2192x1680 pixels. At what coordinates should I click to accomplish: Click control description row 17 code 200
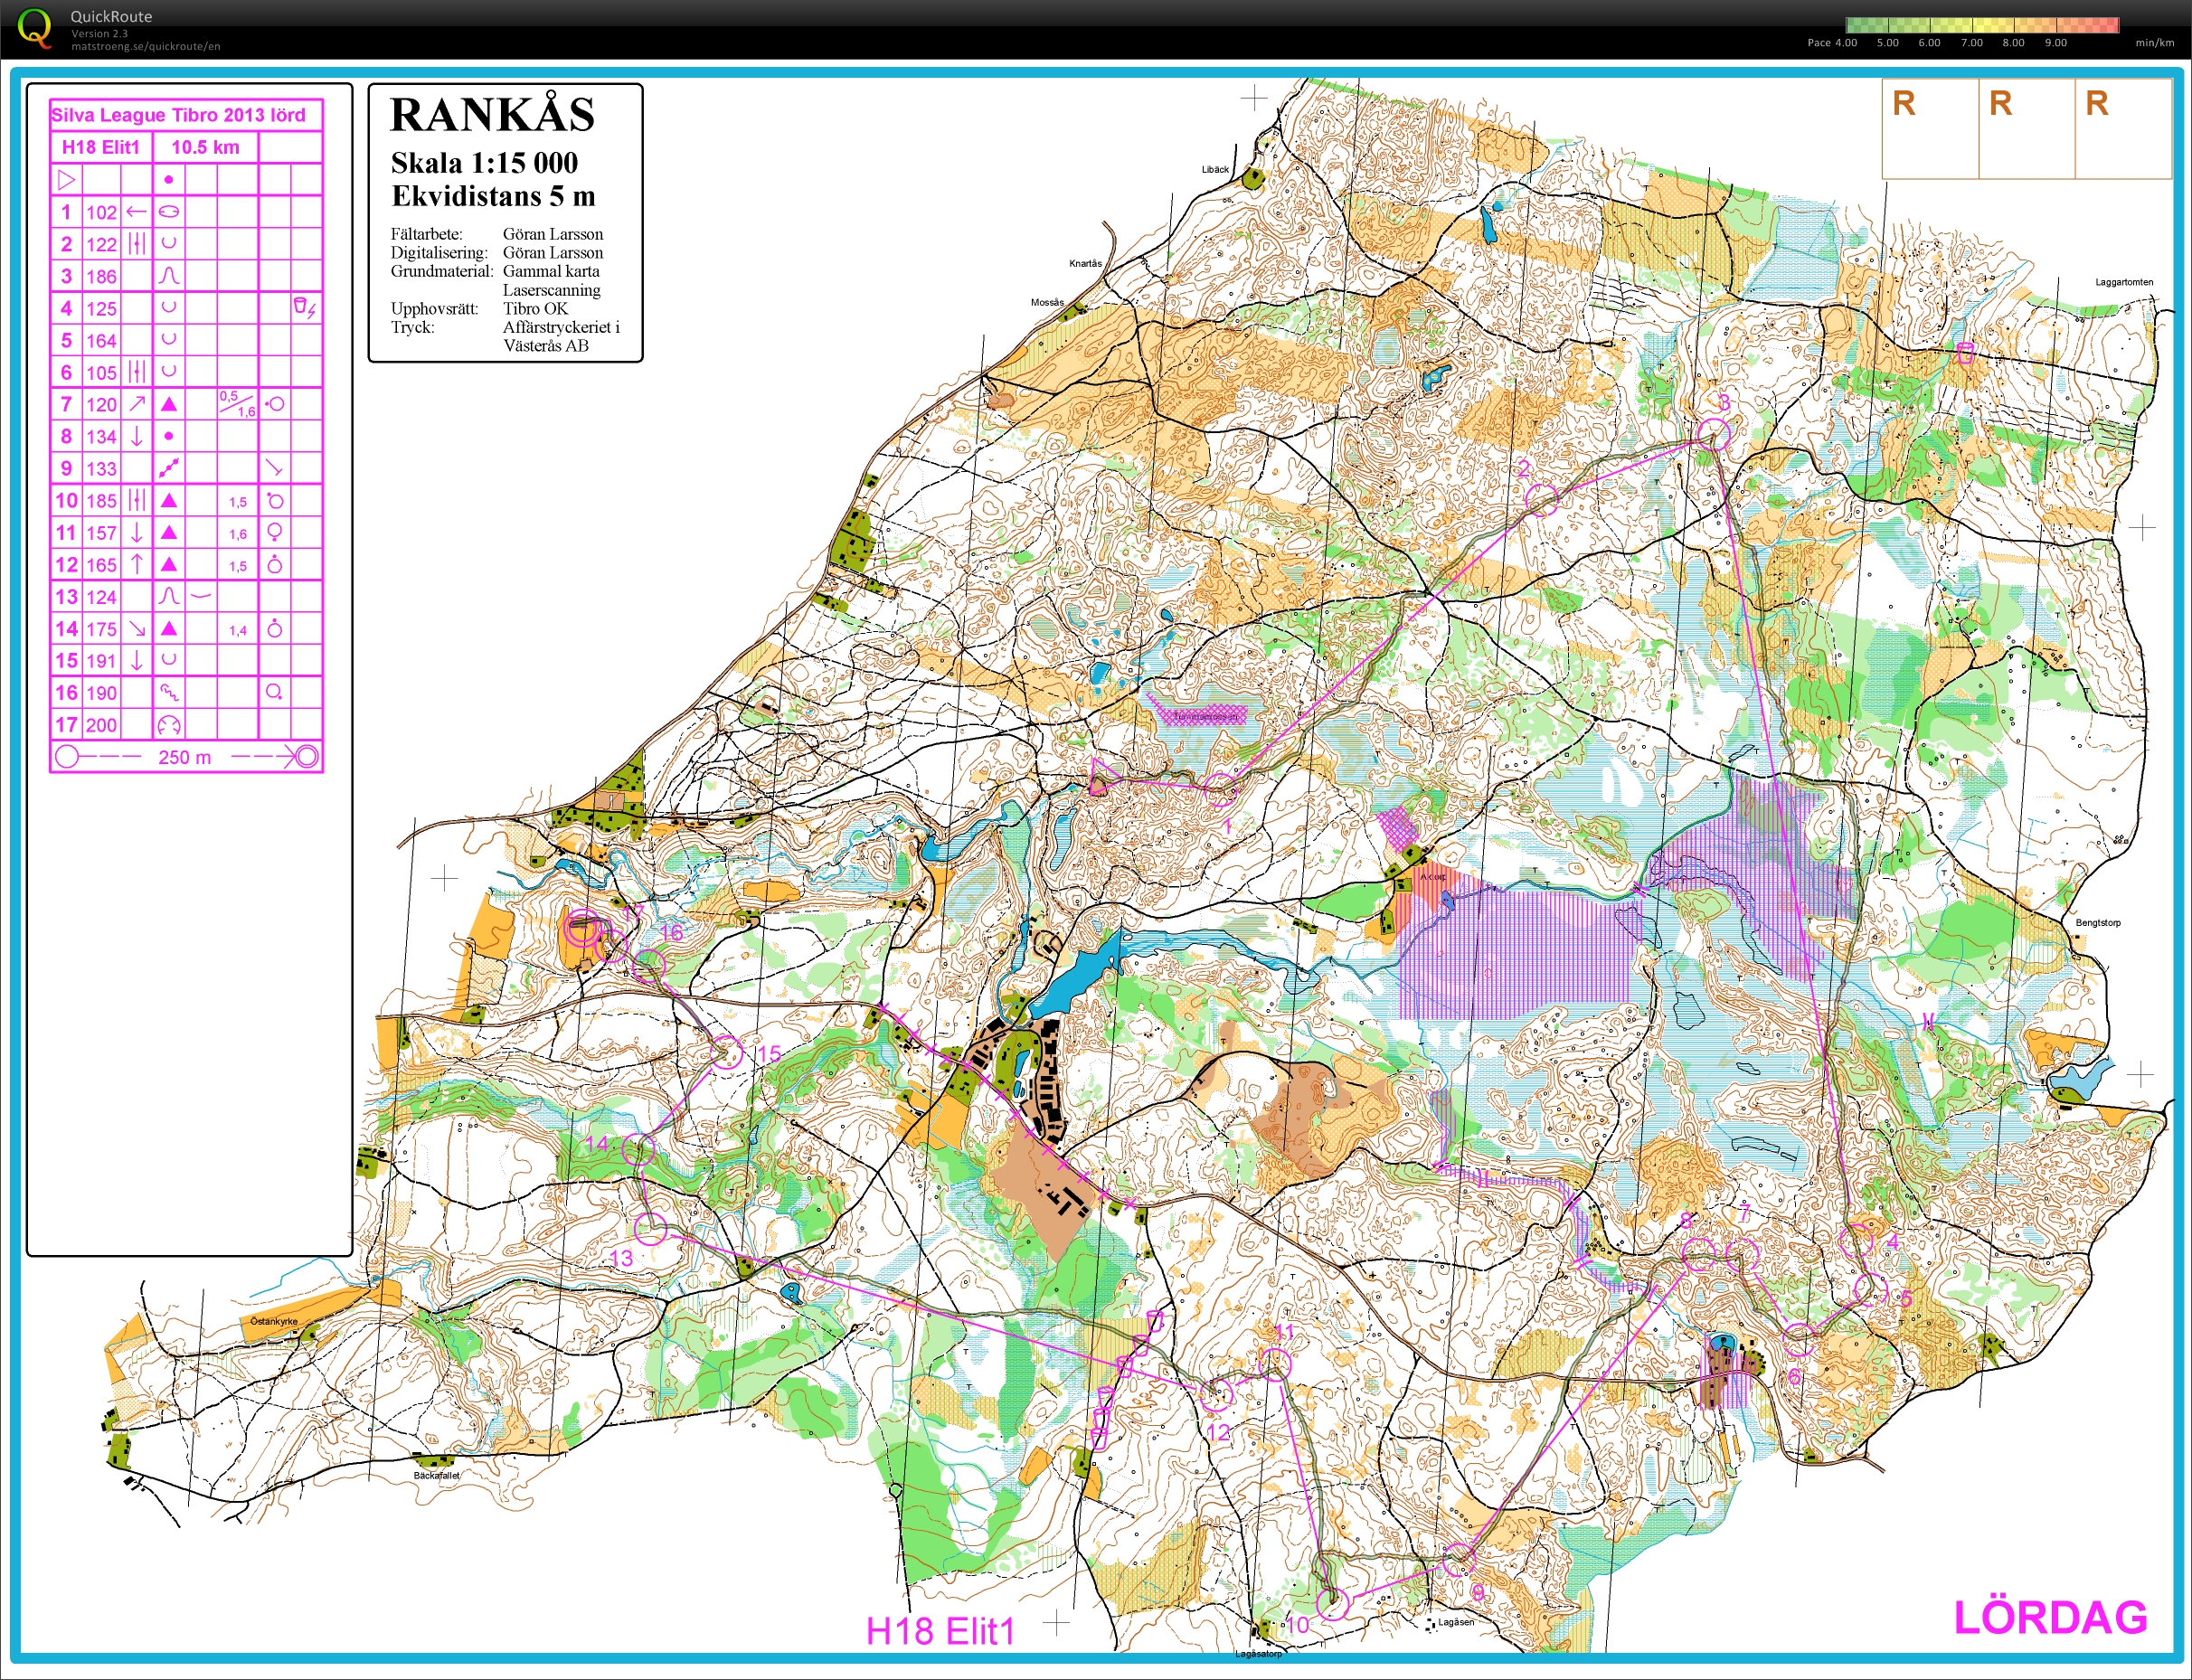click(x=101, y=725)
